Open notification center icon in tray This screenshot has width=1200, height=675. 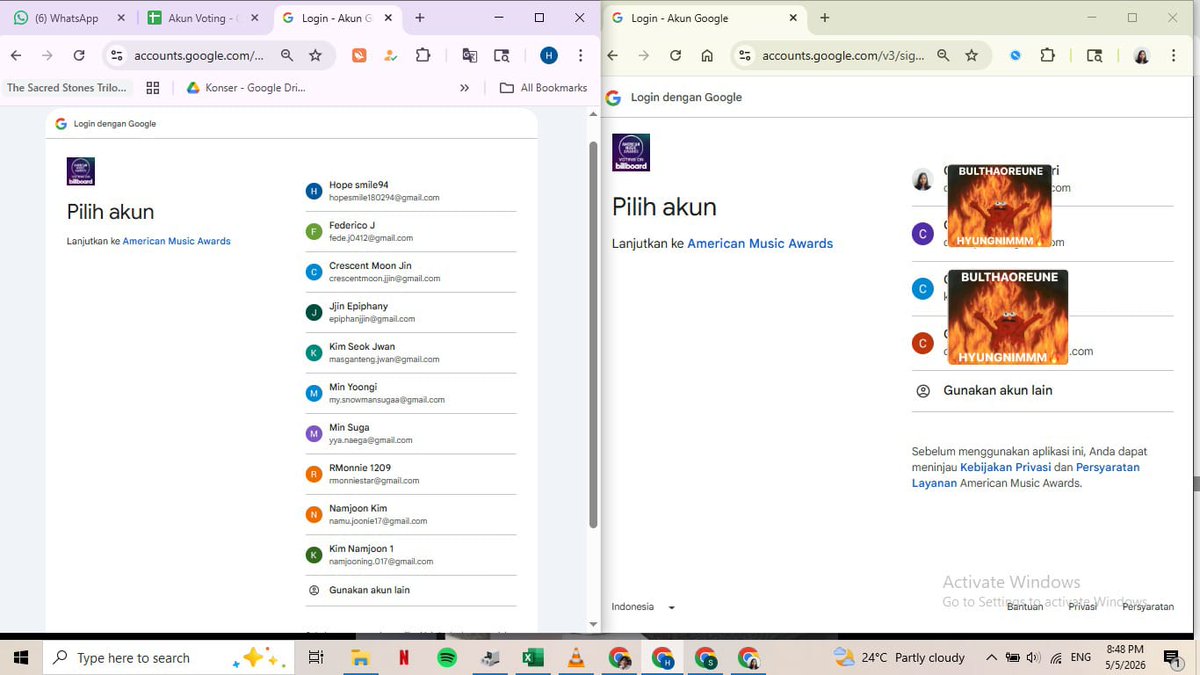pos(1172,658)
